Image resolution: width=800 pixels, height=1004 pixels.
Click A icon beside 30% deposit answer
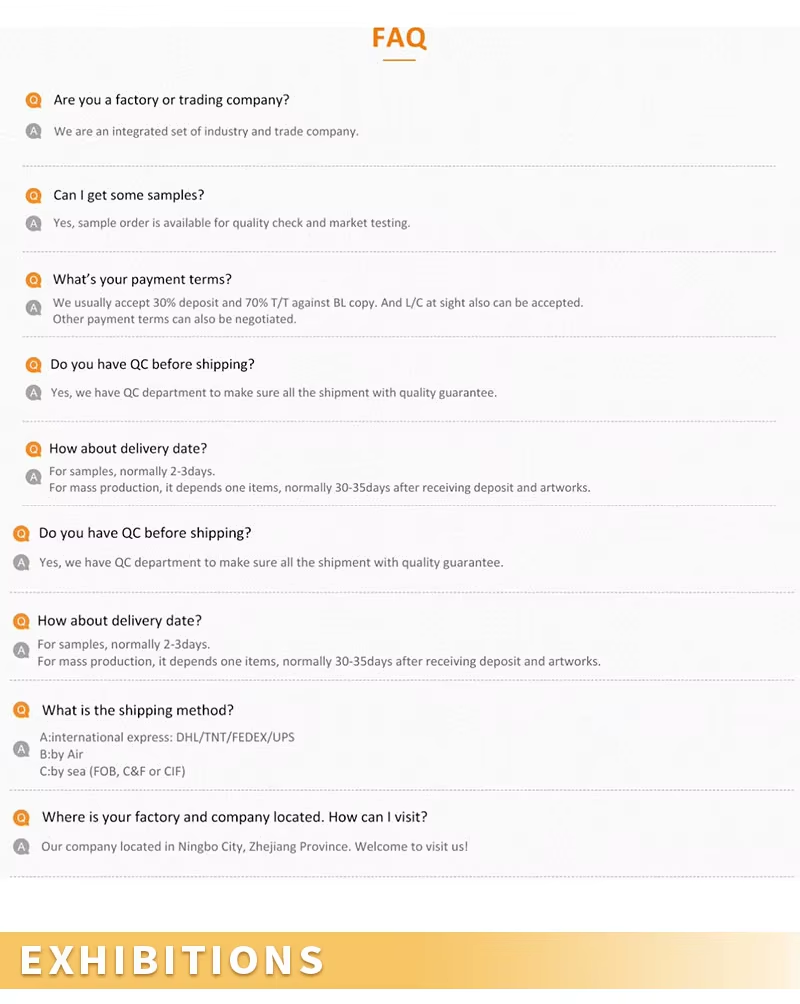(x=33, y=308)
